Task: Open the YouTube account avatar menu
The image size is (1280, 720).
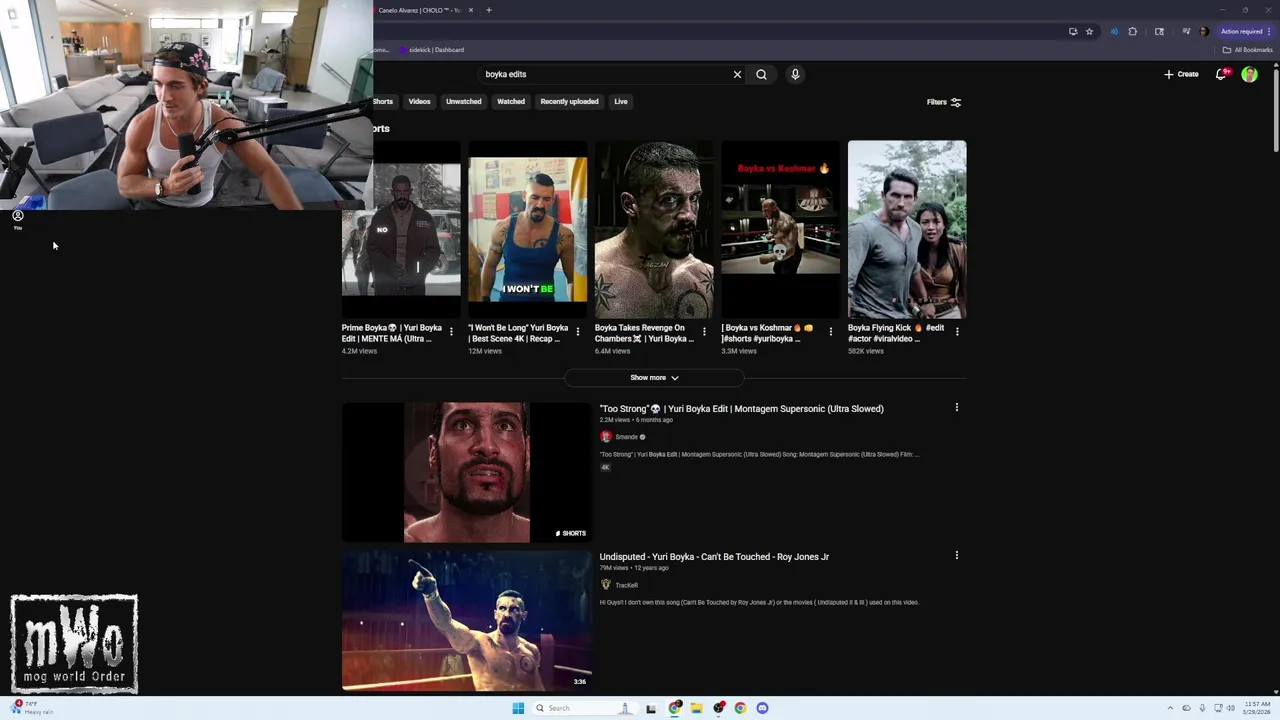Action: pyautogui.click(x=1249, y=74)
